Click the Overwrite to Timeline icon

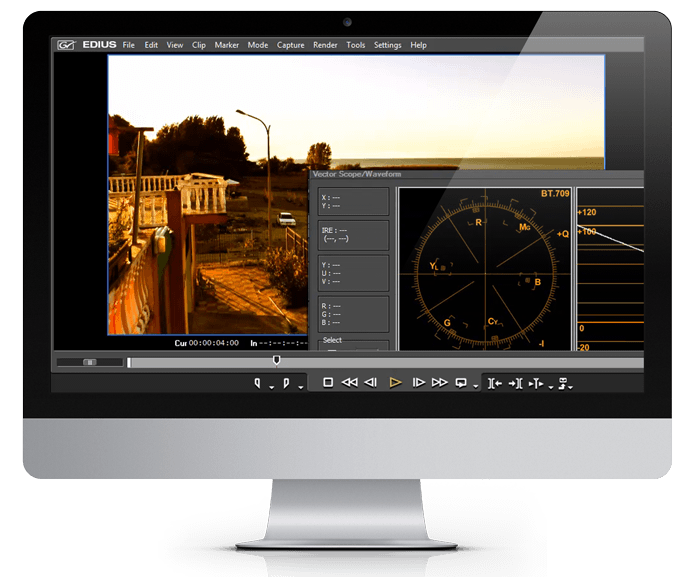515,383
